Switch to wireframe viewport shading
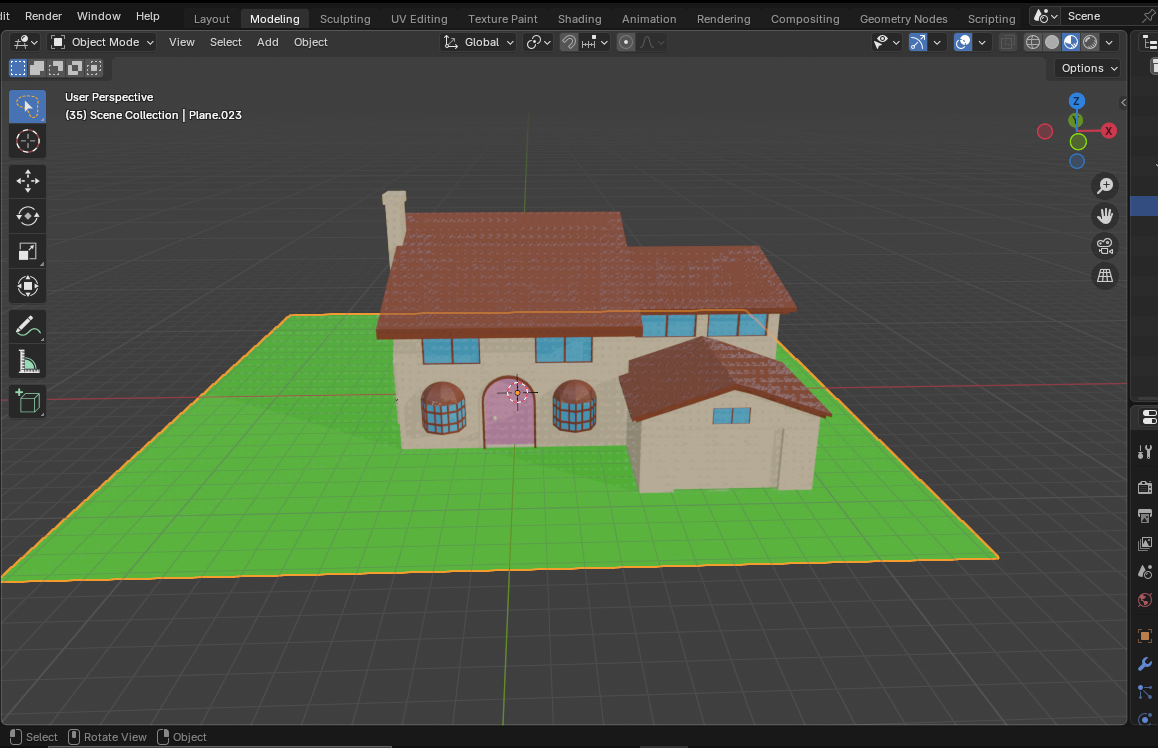This screenshot has width=1158, height=748. point(1033,42)
